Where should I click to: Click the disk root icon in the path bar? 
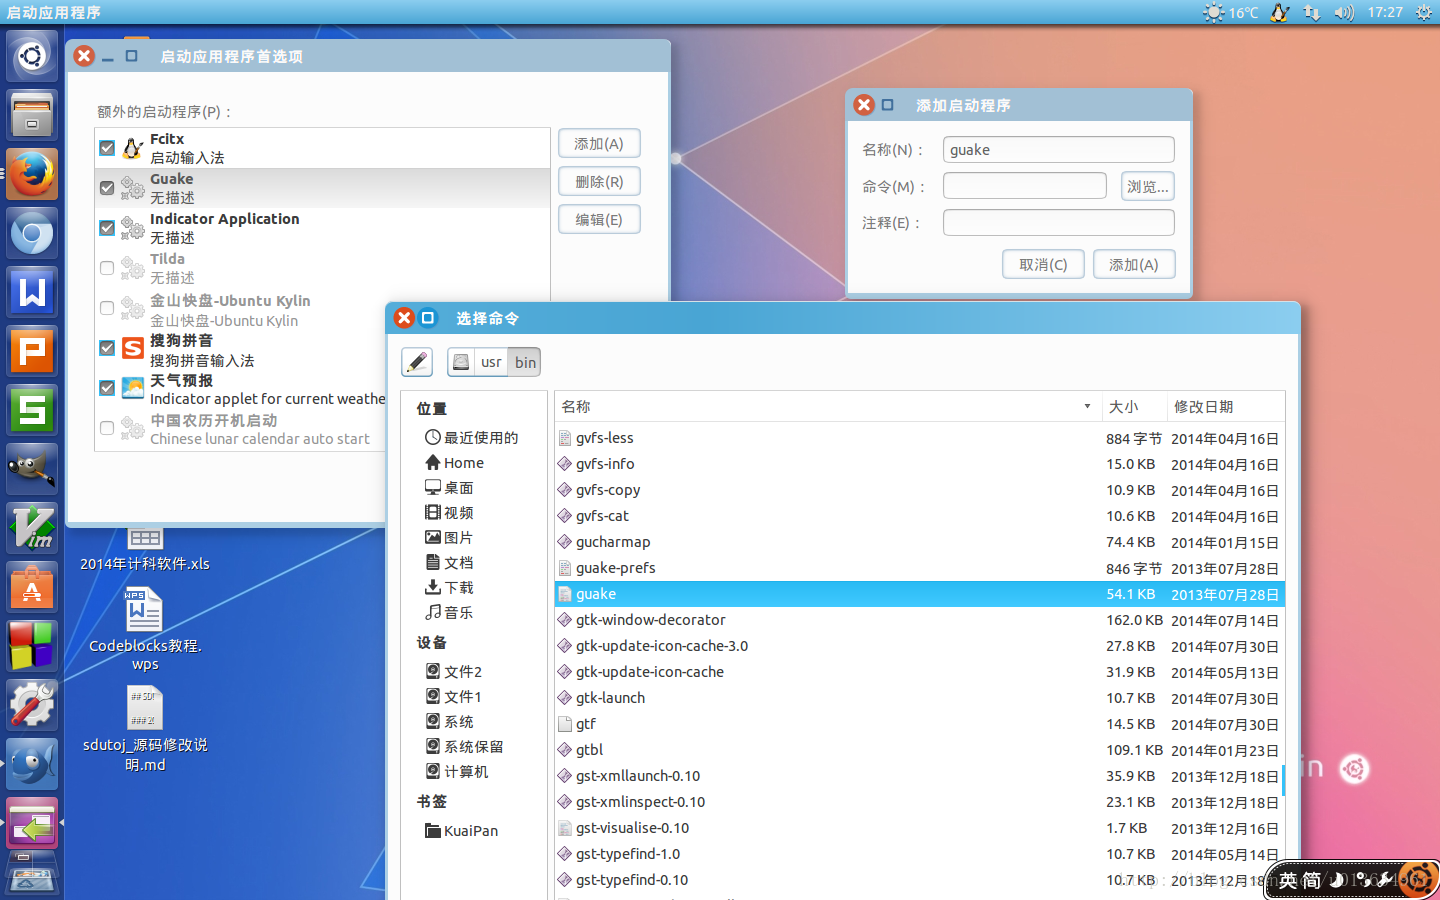[x=461, y=362]
